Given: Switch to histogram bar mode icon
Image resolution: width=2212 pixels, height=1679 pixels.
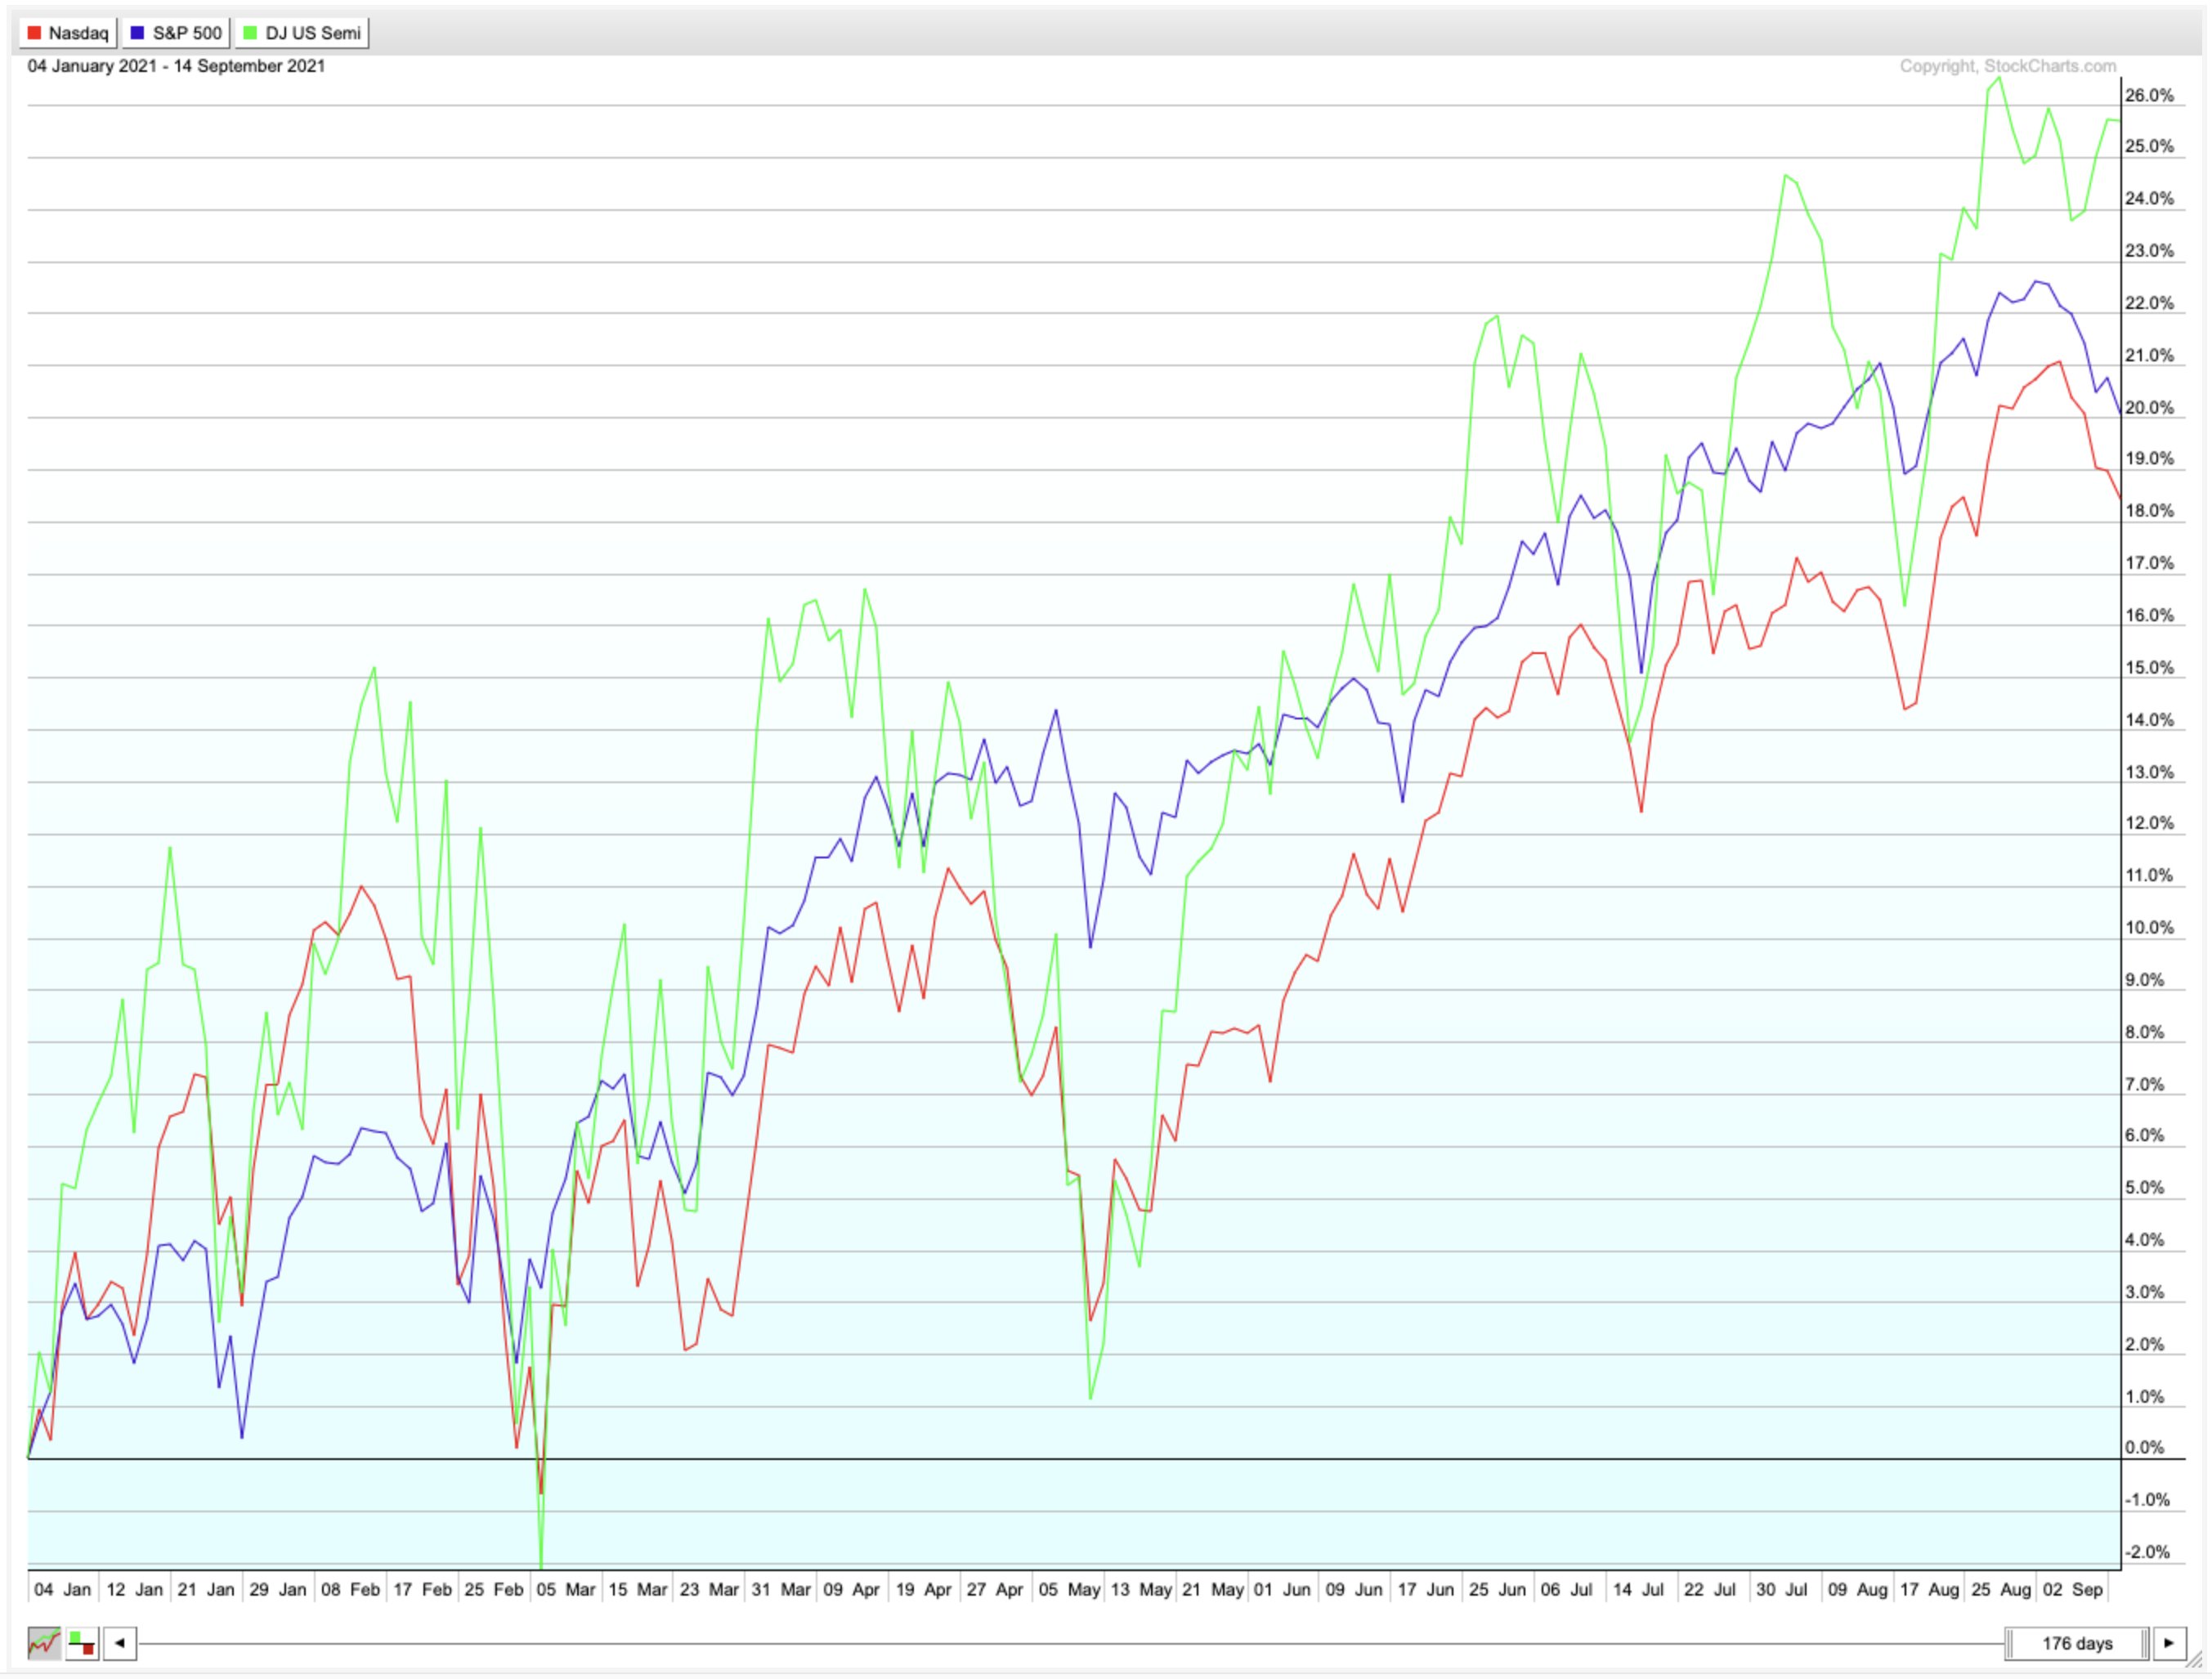Looking at the screenshot, I should coord(82,1642).
